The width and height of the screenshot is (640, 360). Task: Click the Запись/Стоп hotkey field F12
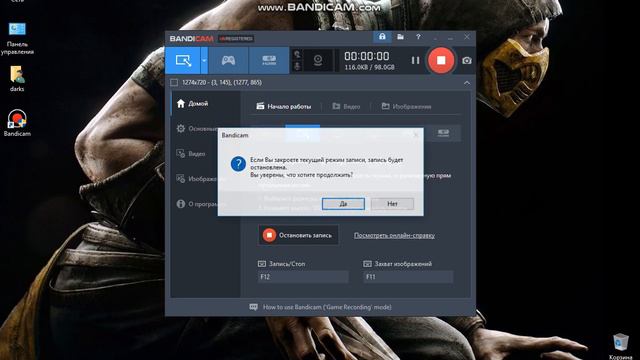pos(303,277)
